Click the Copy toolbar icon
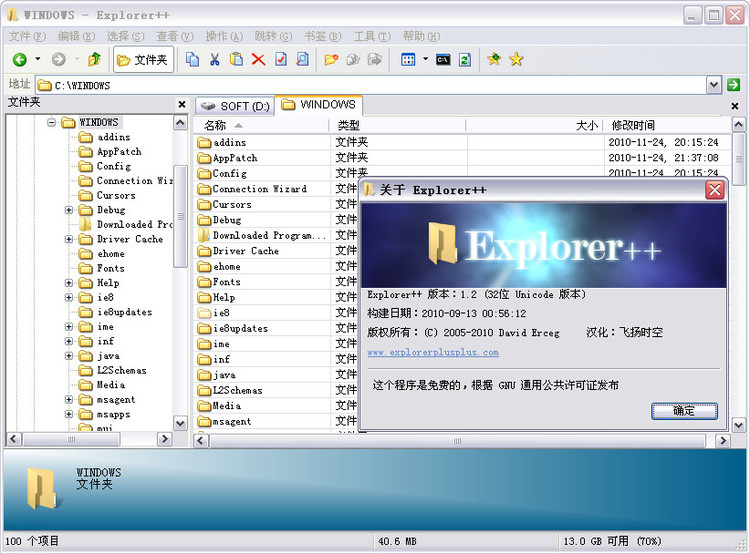This screenshot has width=750, height=554. point(192,59)
